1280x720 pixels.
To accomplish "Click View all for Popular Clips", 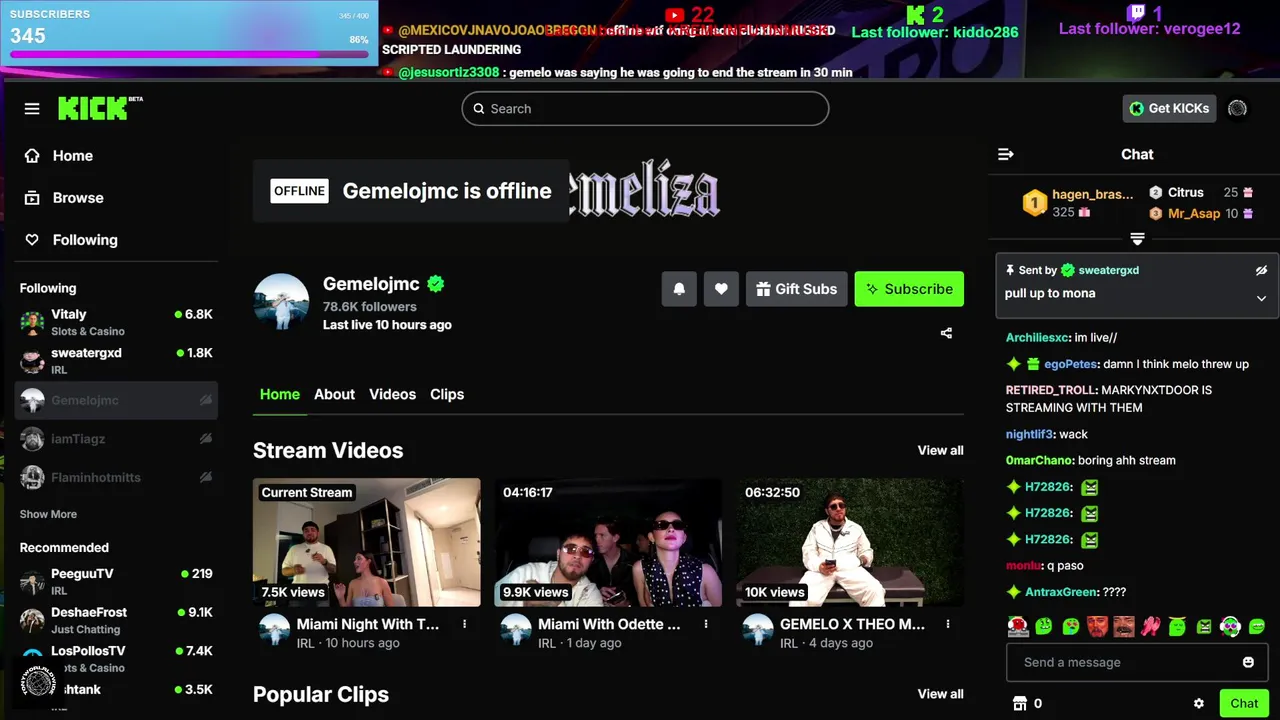I will pos(940,694).
